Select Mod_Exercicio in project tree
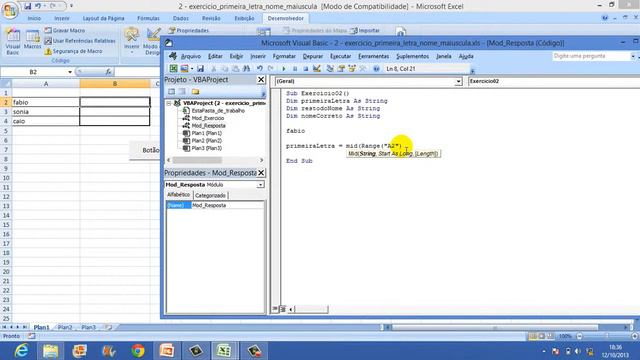Screen dimensions: 640x360 click(x=208, y=118)
